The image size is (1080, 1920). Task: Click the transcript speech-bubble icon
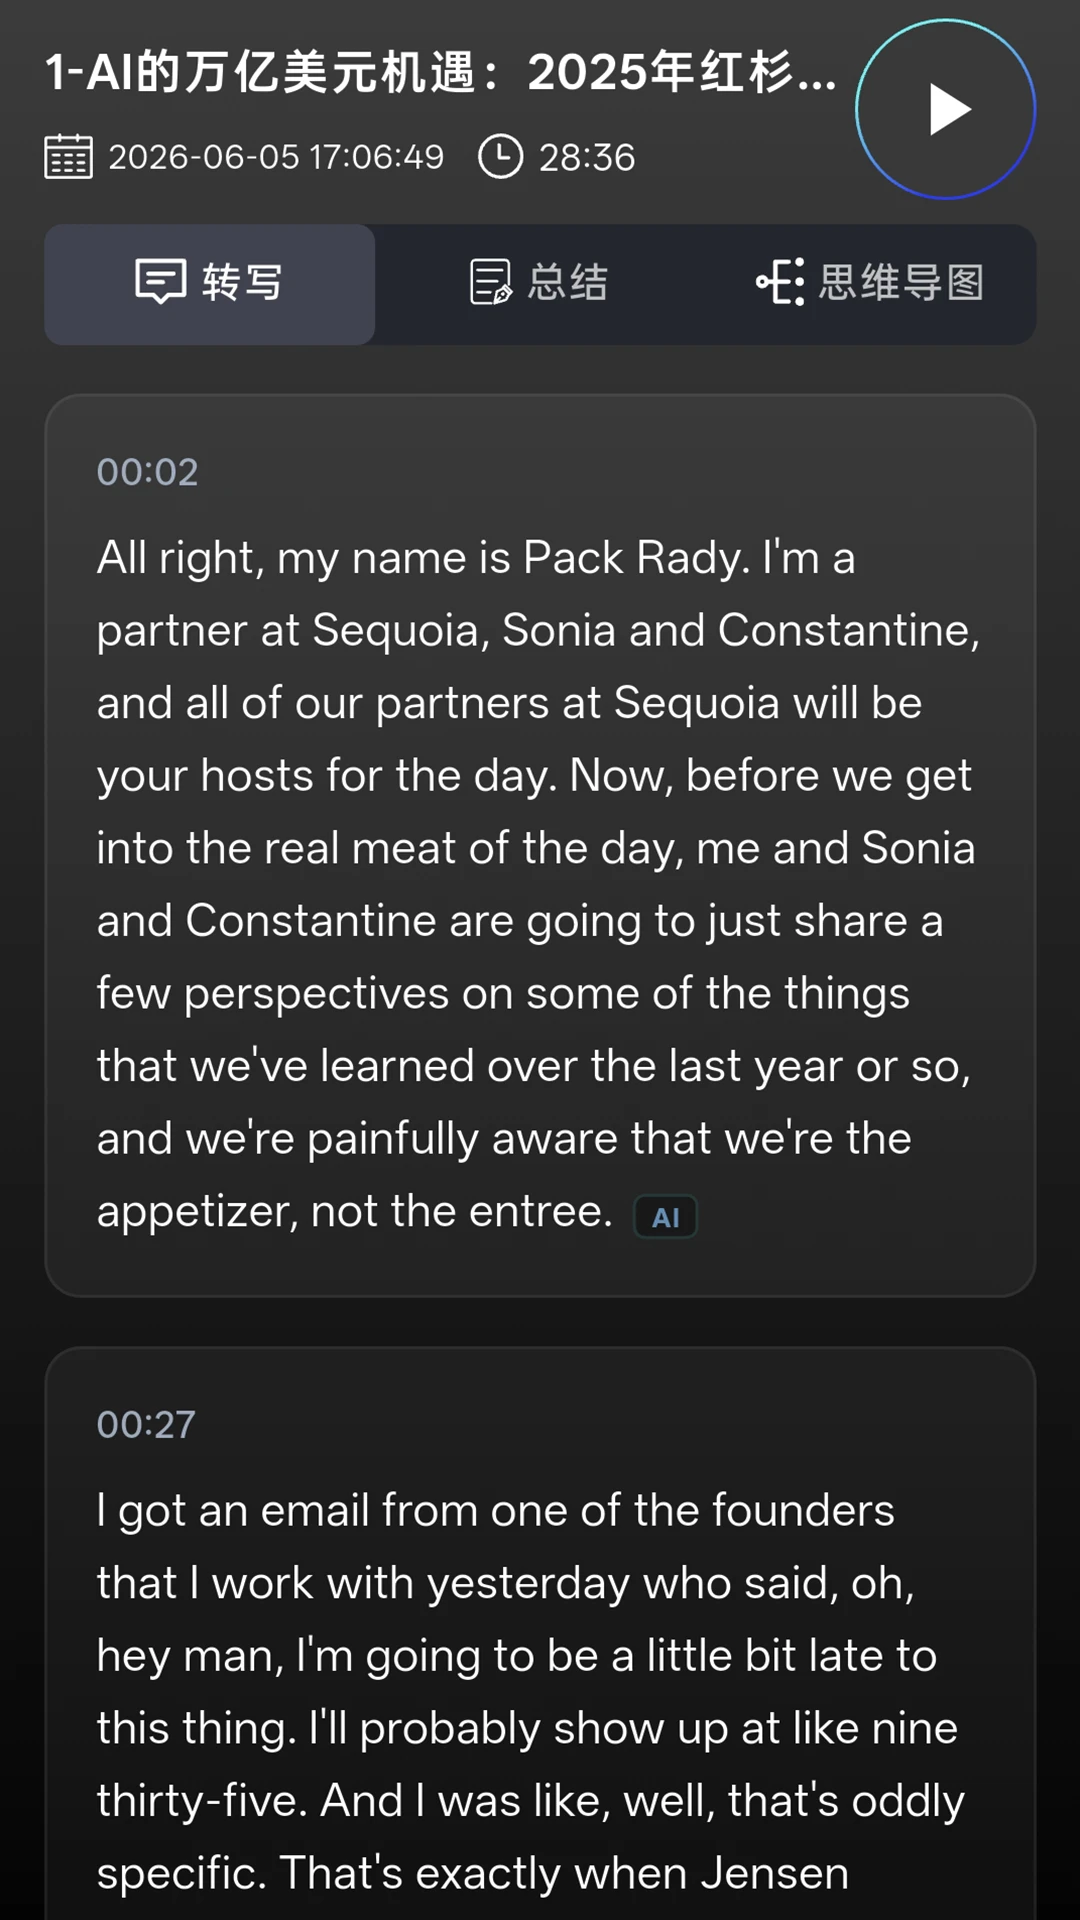point(161,282)
